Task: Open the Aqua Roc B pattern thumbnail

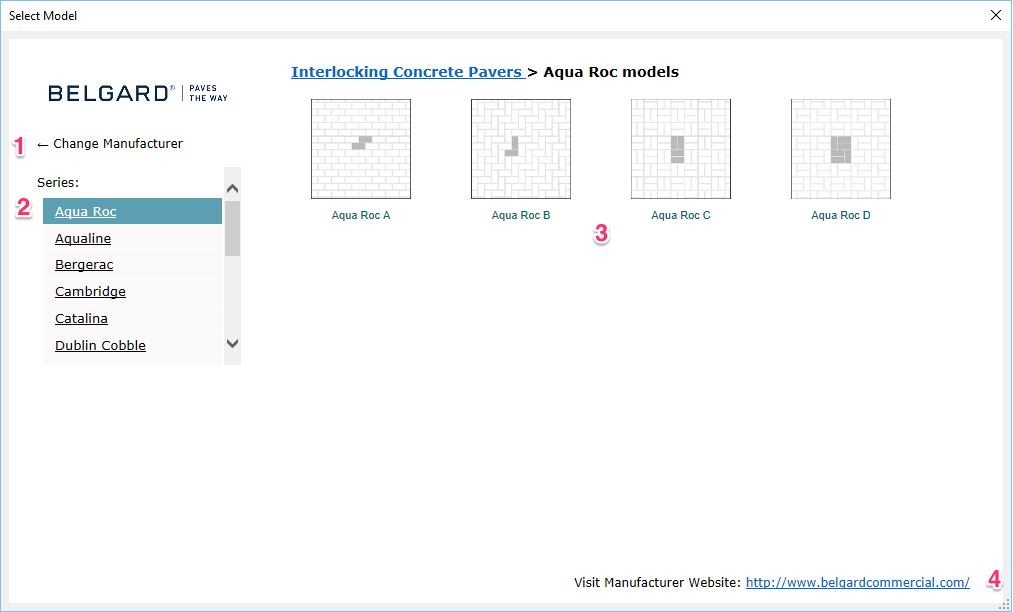Action: pyautogui.click(x=521, y=149)
